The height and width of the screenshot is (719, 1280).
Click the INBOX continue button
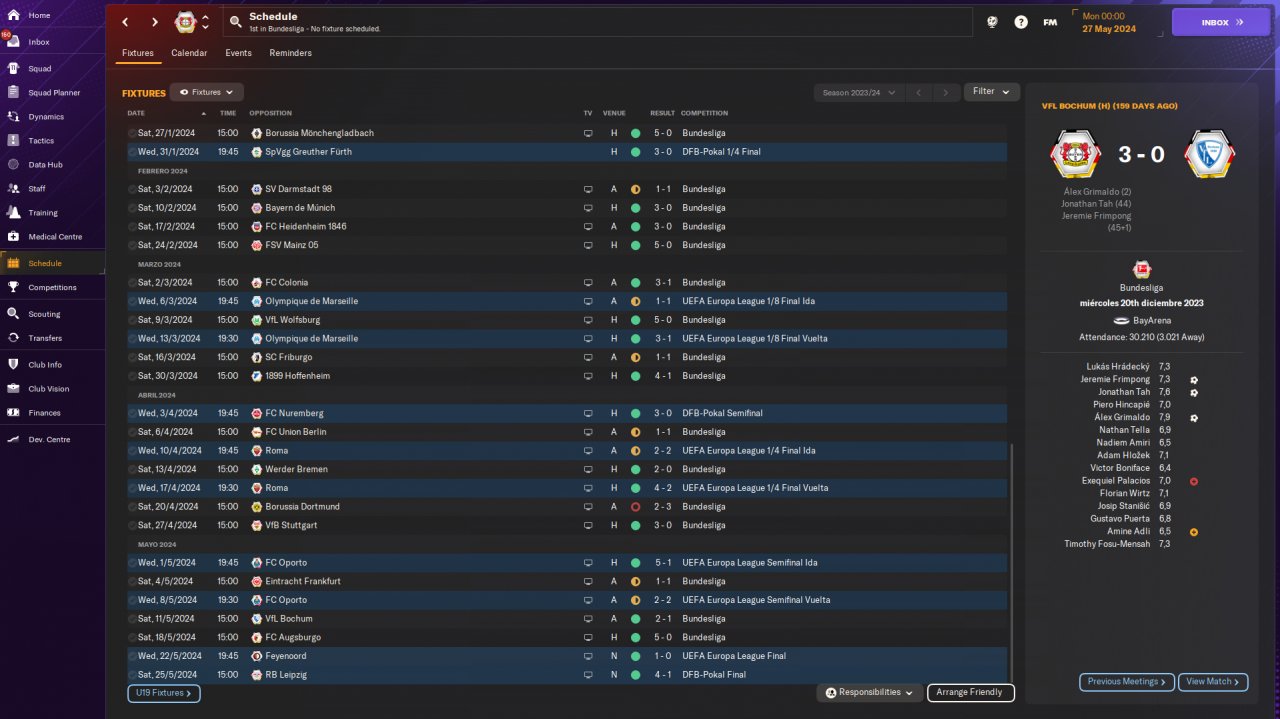click(1220, 22)
